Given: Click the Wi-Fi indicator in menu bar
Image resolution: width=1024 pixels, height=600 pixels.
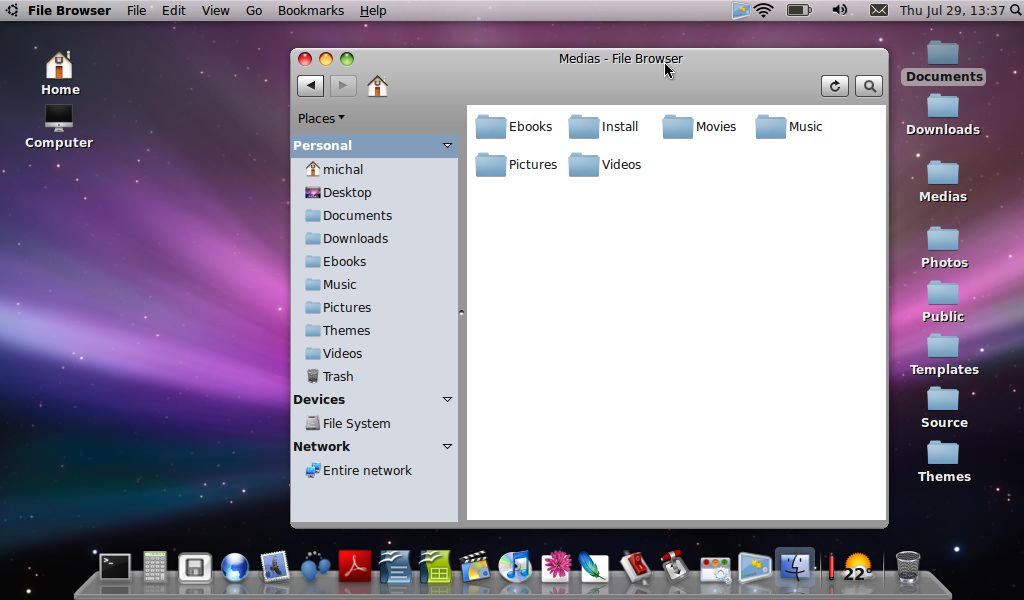Looking at the screenshot, I should pyautogui.click(x=763, y=10).
